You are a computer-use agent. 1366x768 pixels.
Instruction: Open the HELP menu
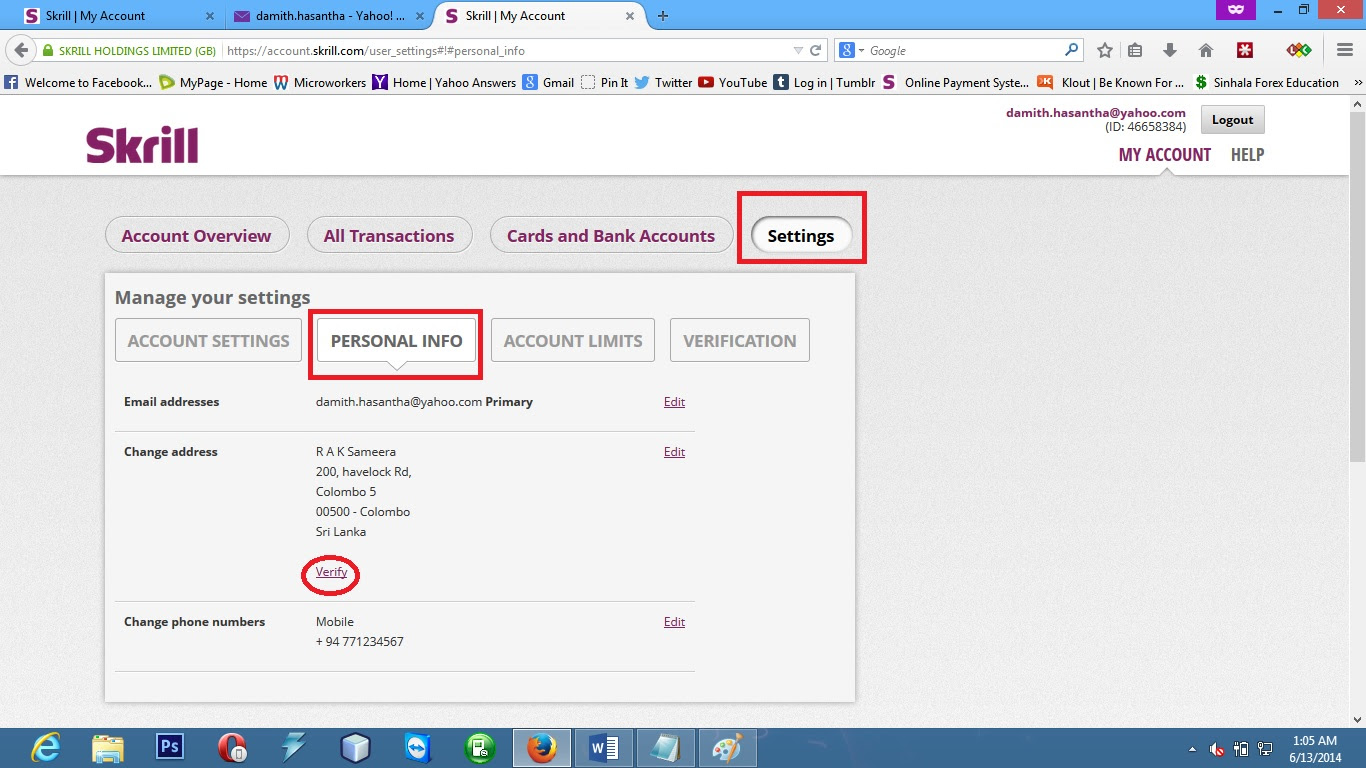[1247, 155]
